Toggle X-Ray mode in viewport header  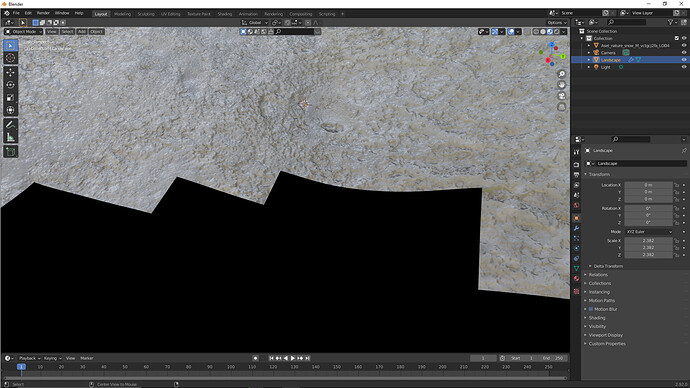527,32
